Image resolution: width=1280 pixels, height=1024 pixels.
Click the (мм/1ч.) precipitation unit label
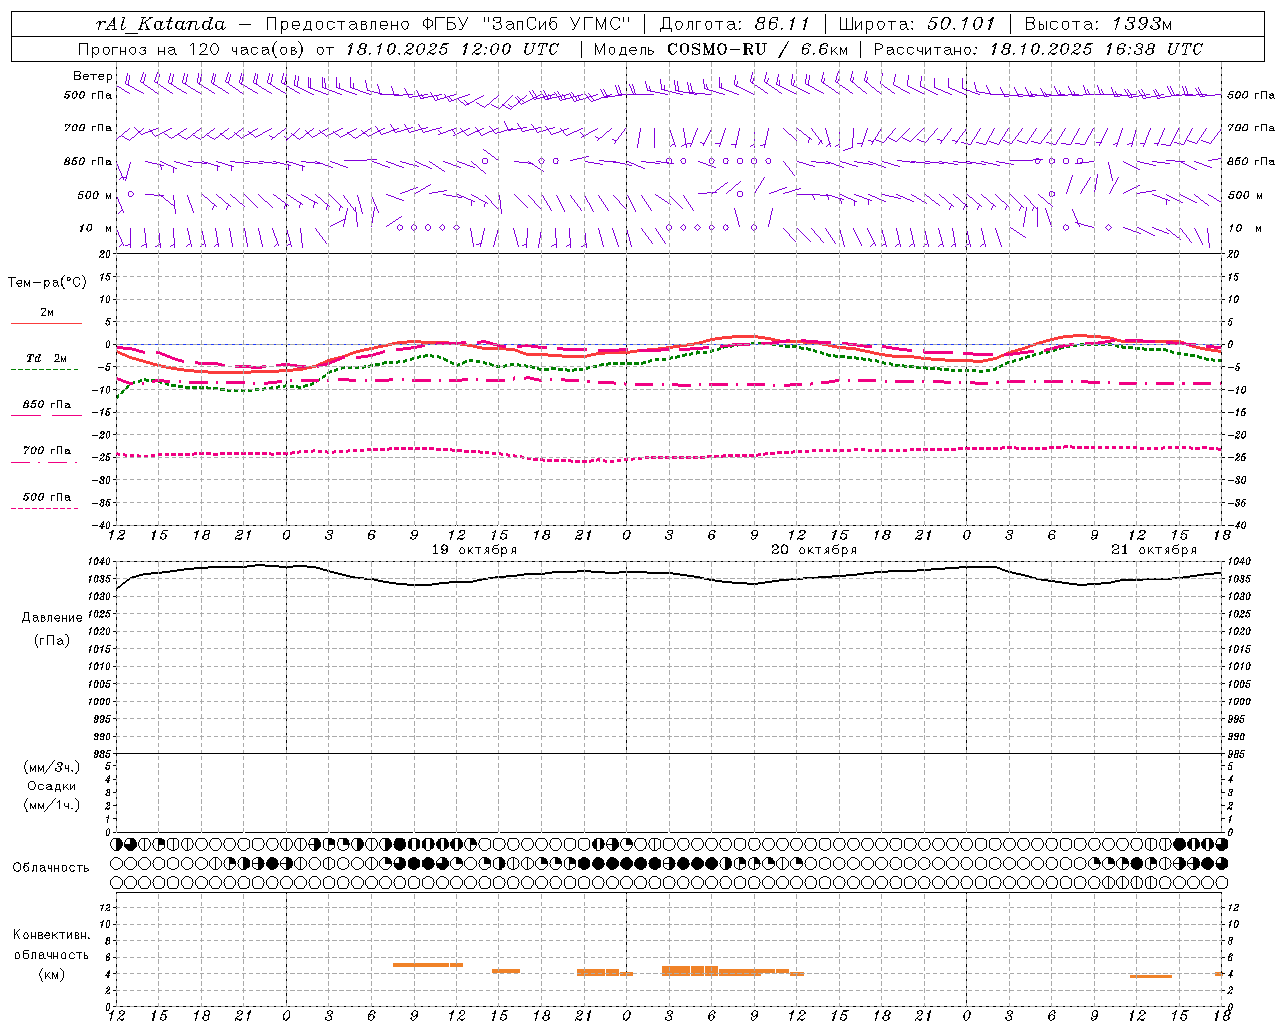52,805
